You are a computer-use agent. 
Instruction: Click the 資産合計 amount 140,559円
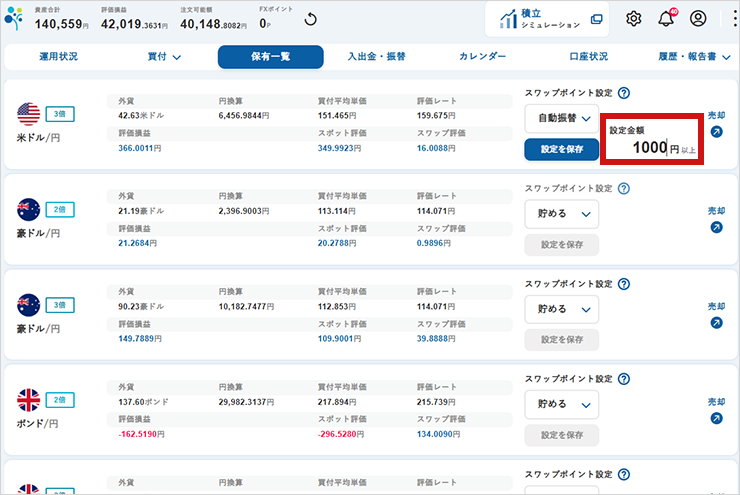tap(61, 24)
